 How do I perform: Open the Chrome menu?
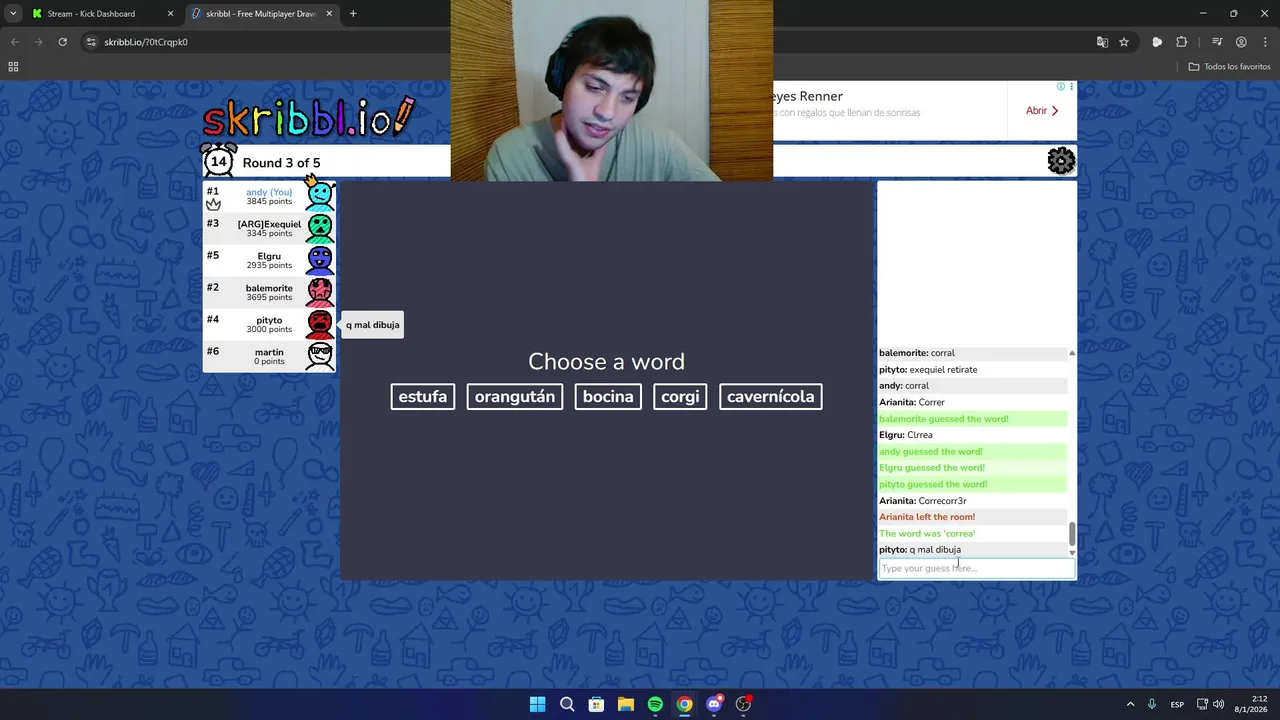[x=1265, y=42]
